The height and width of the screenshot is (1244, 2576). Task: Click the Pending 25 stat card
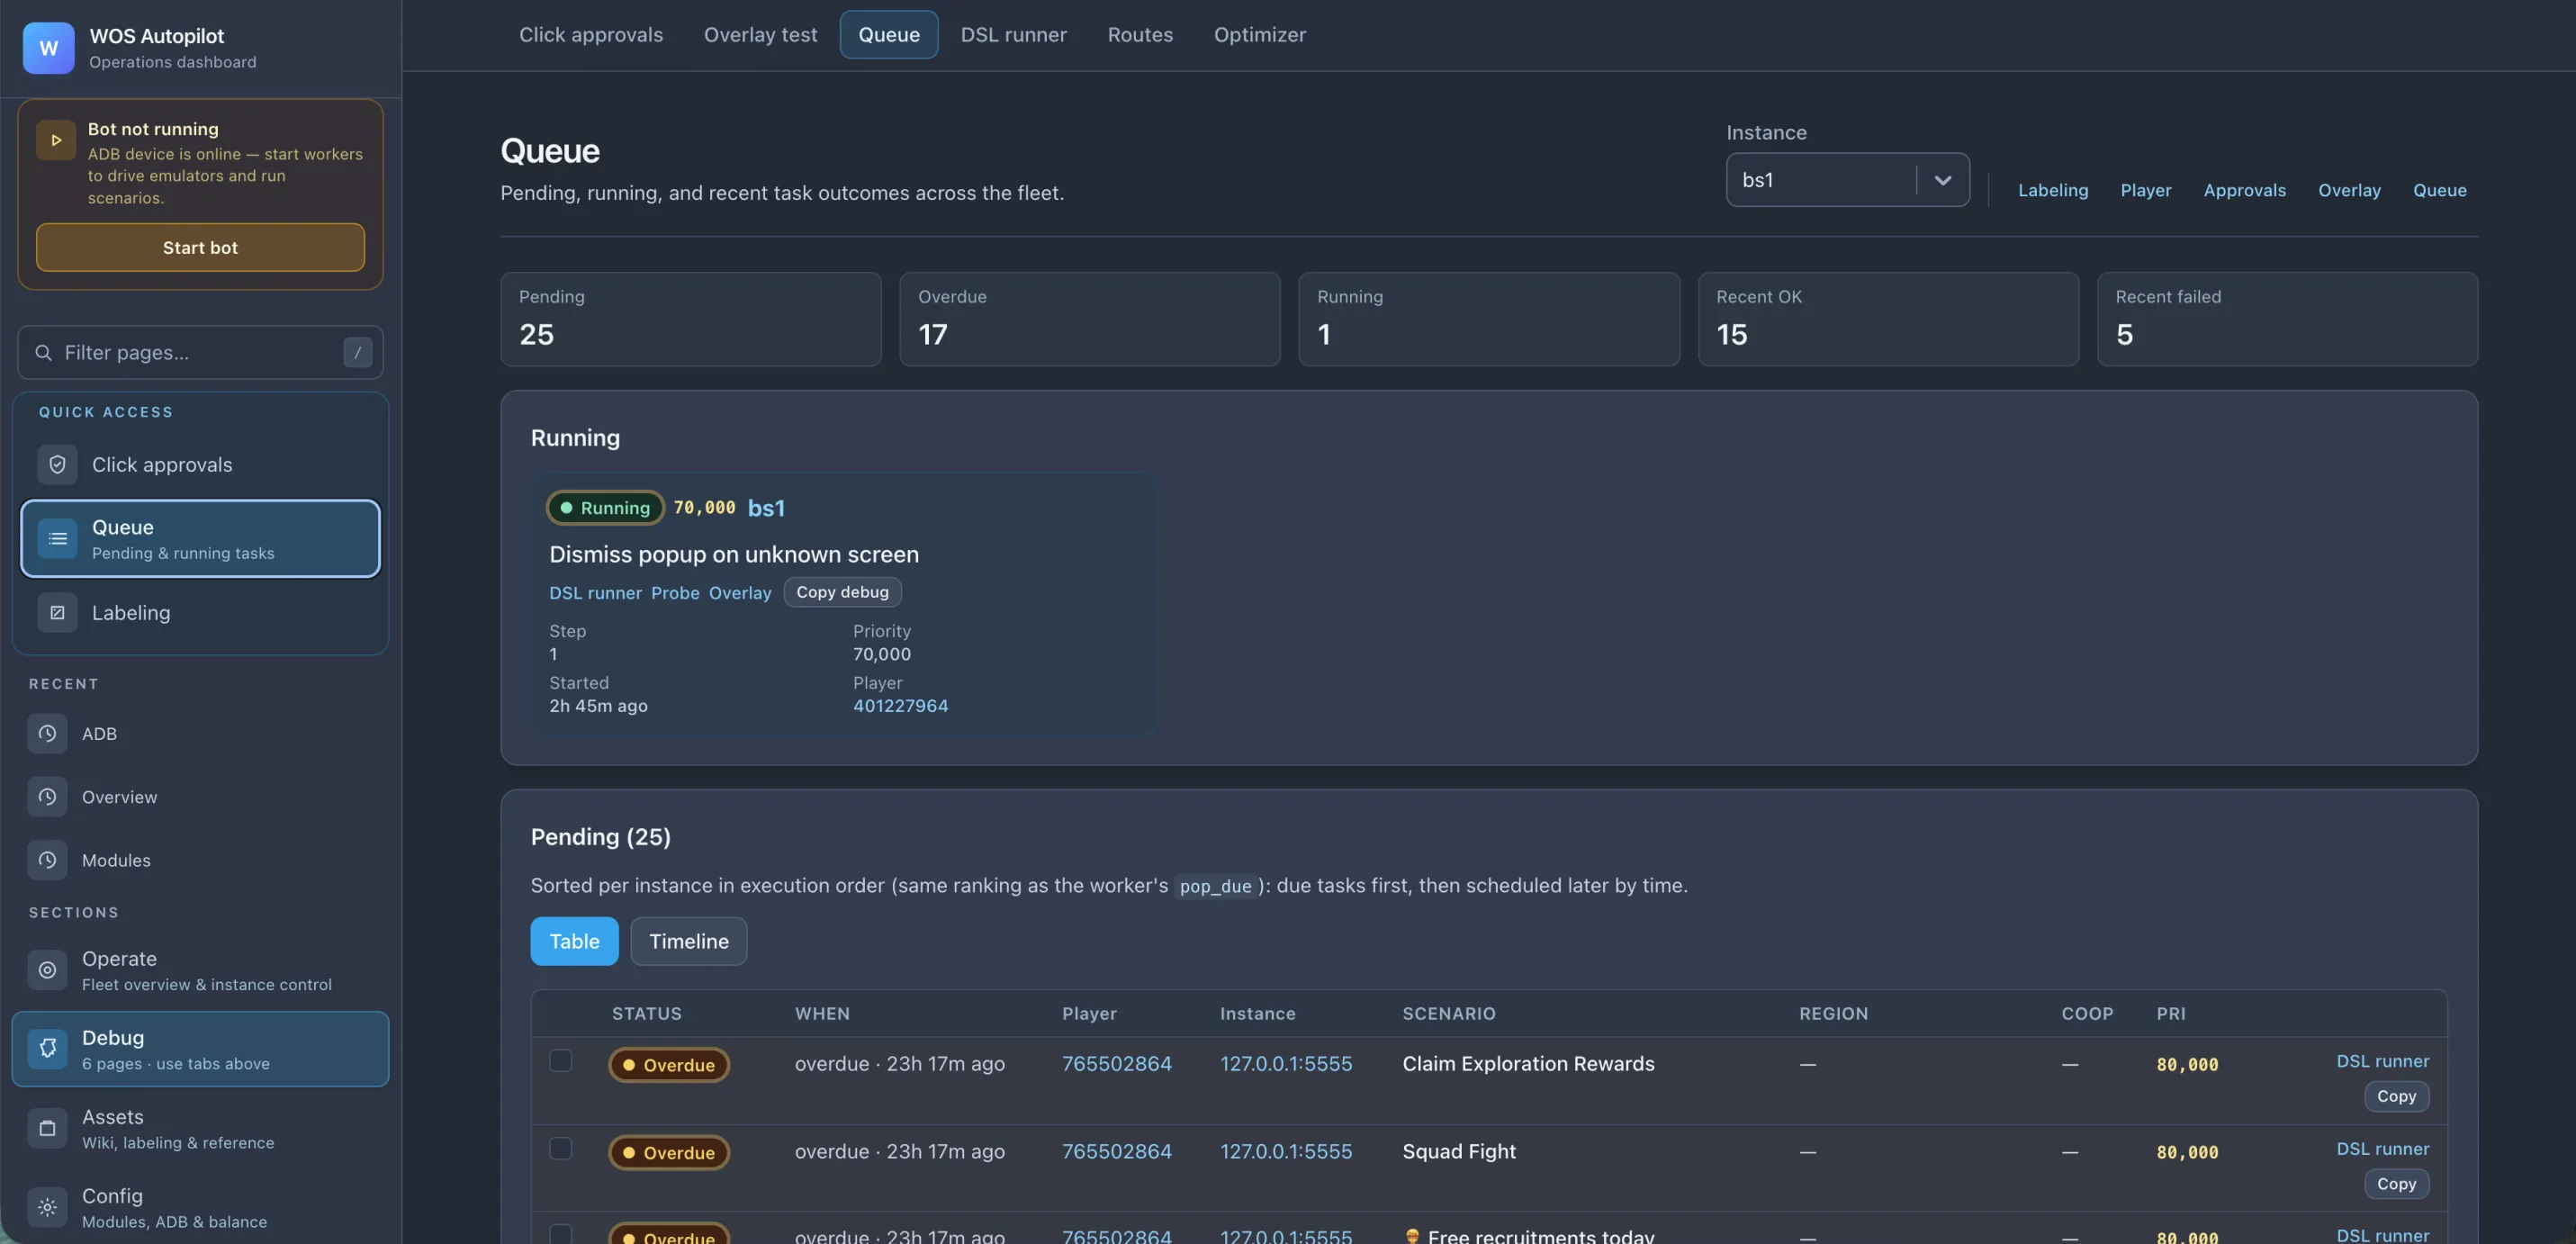(690, 319)
